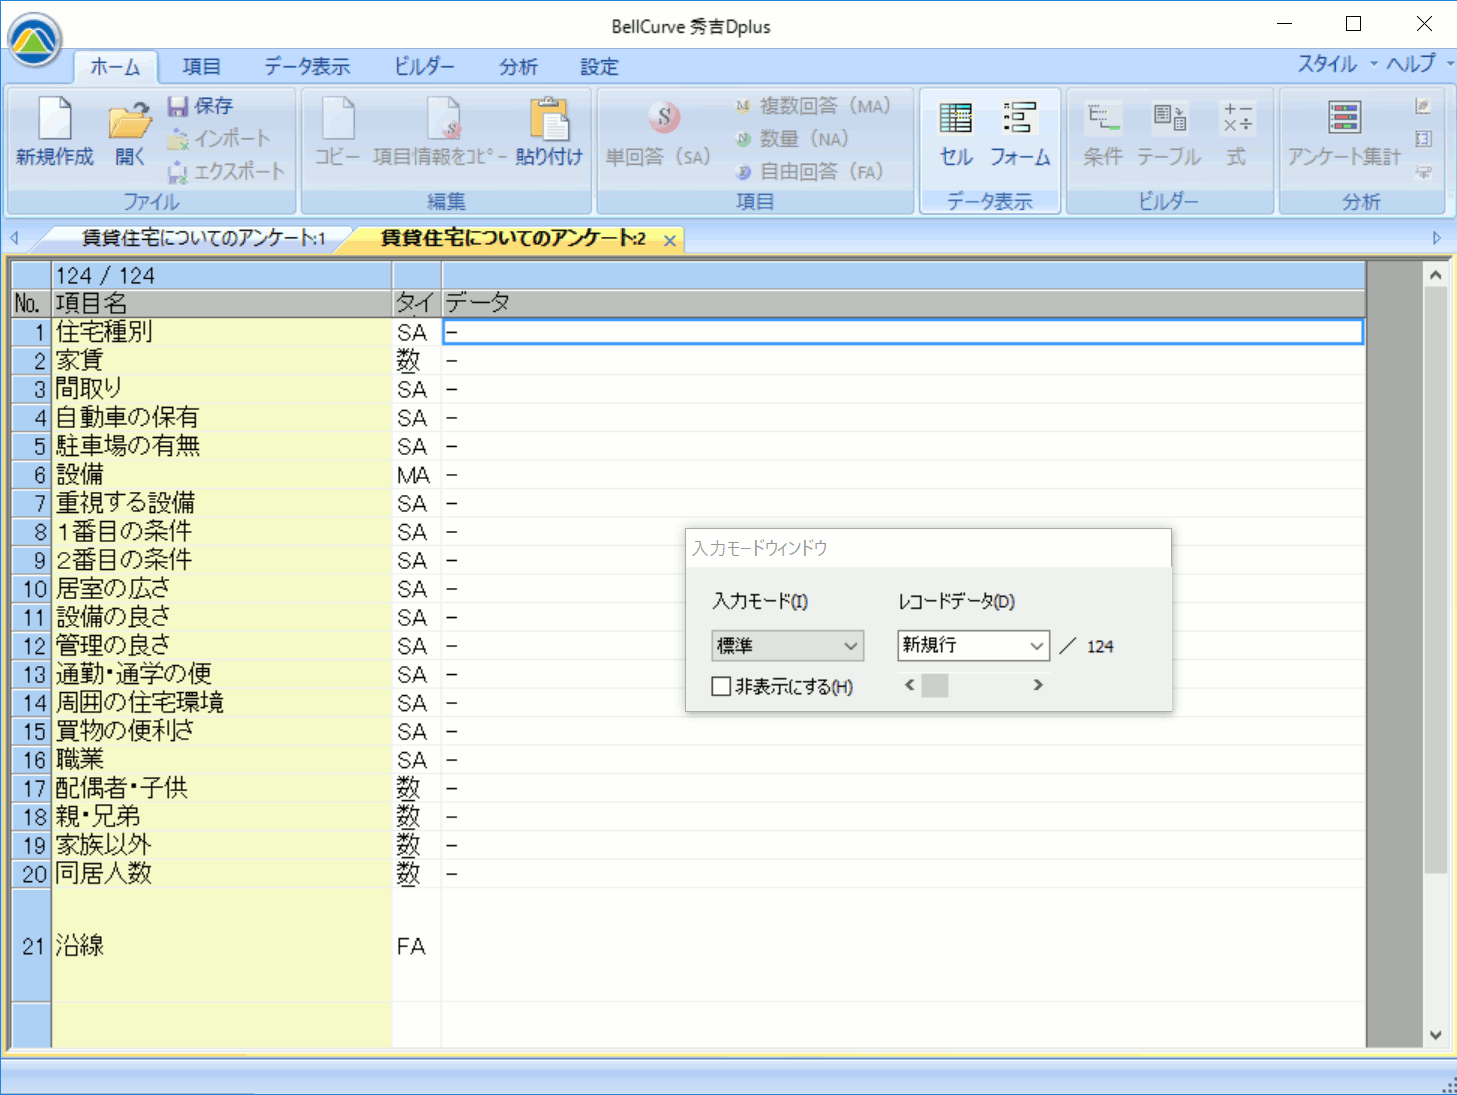This screenshot has height=1095, width=1457.
Task: Click the vertical scrollbar down arrow
Action: click(x=1436, y=1036)
